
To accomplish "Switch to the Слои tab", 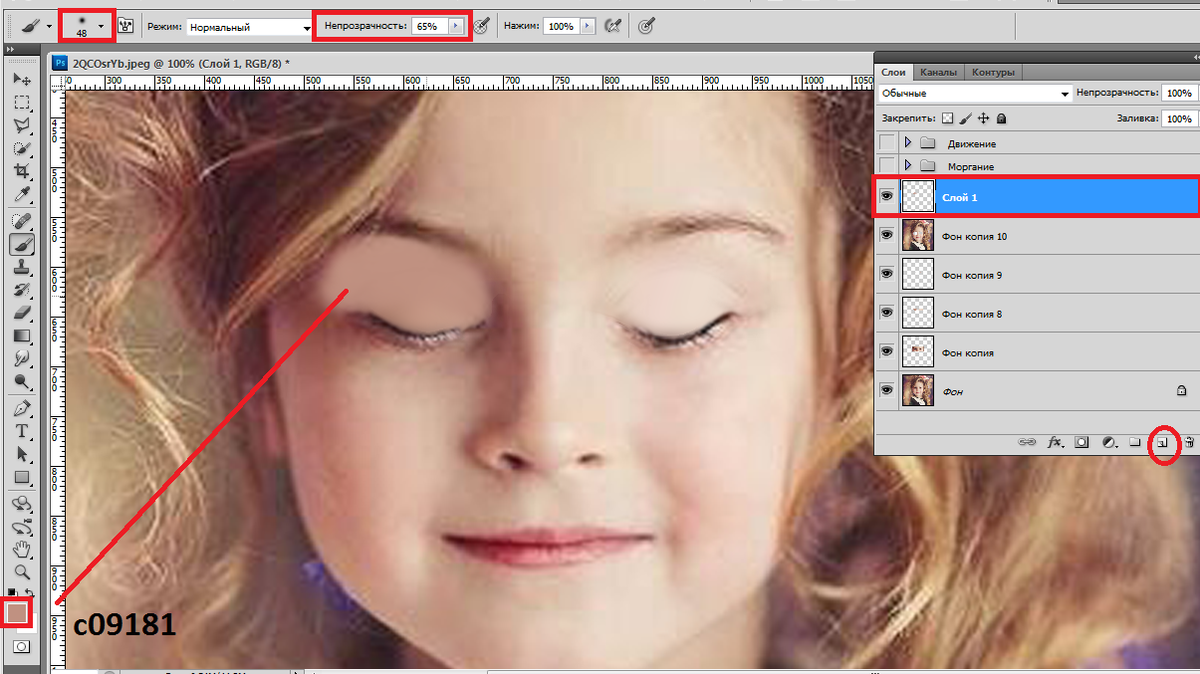I will (893, 72).
